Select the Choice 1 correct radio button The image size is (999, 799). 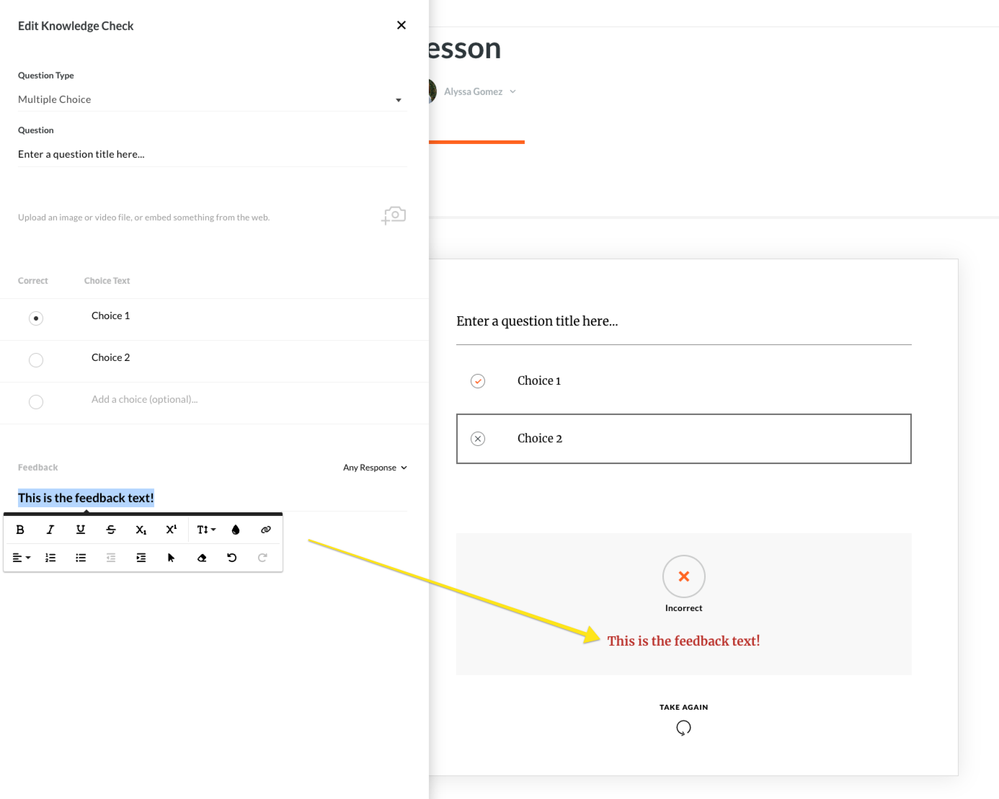click(36, 318)
